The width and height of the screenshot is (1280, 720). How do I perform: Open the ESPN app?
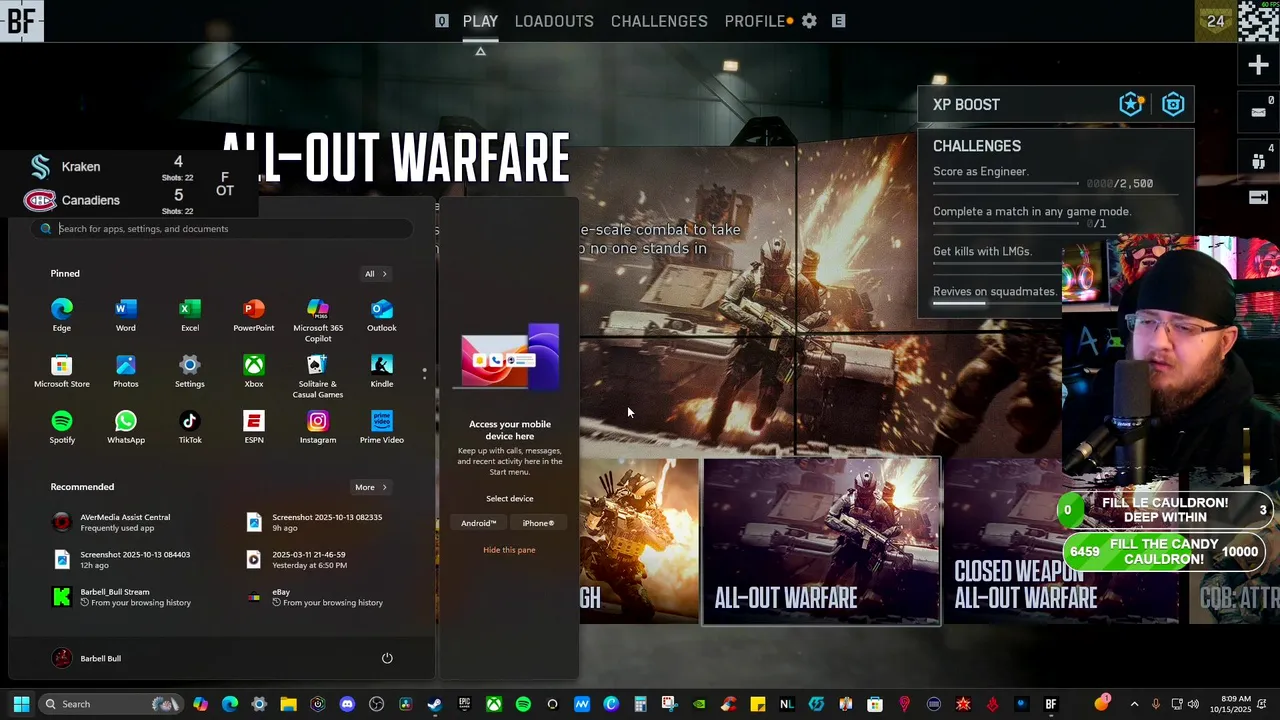[254, 427]
